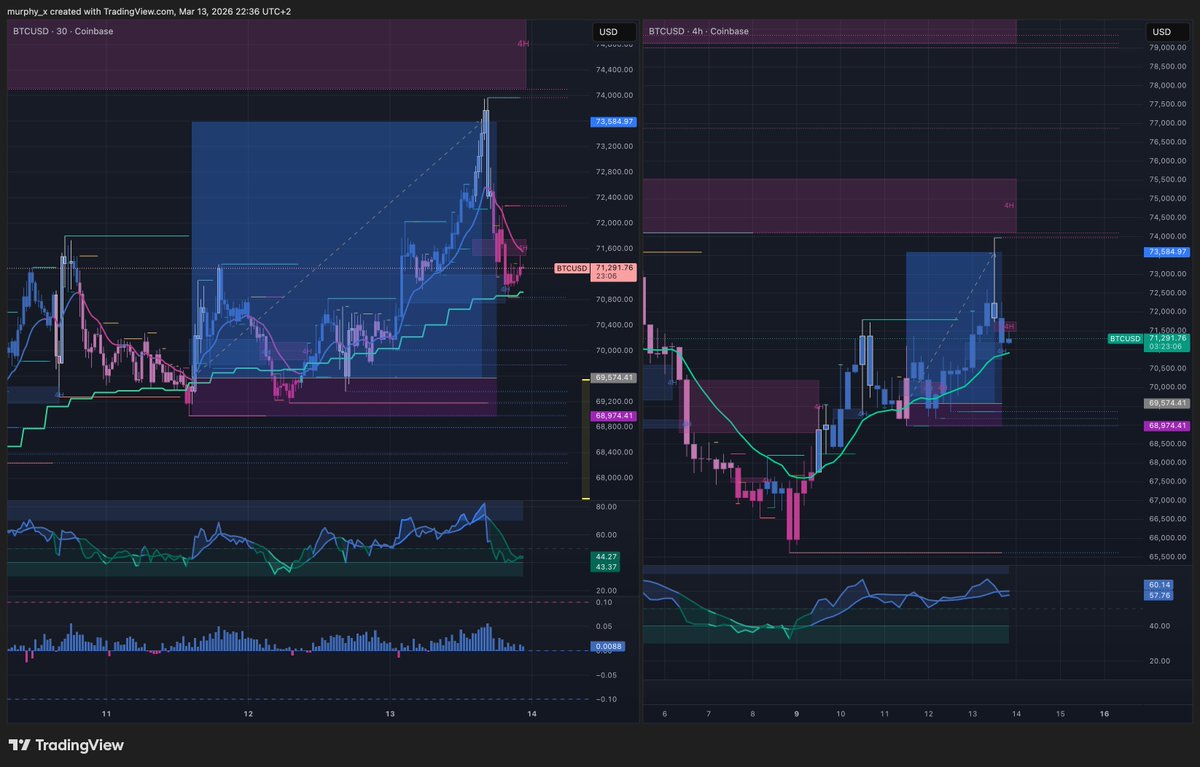Select the grey 69,574.41 label on 4h chart

pyautogui.click(x=1165, y=402)
